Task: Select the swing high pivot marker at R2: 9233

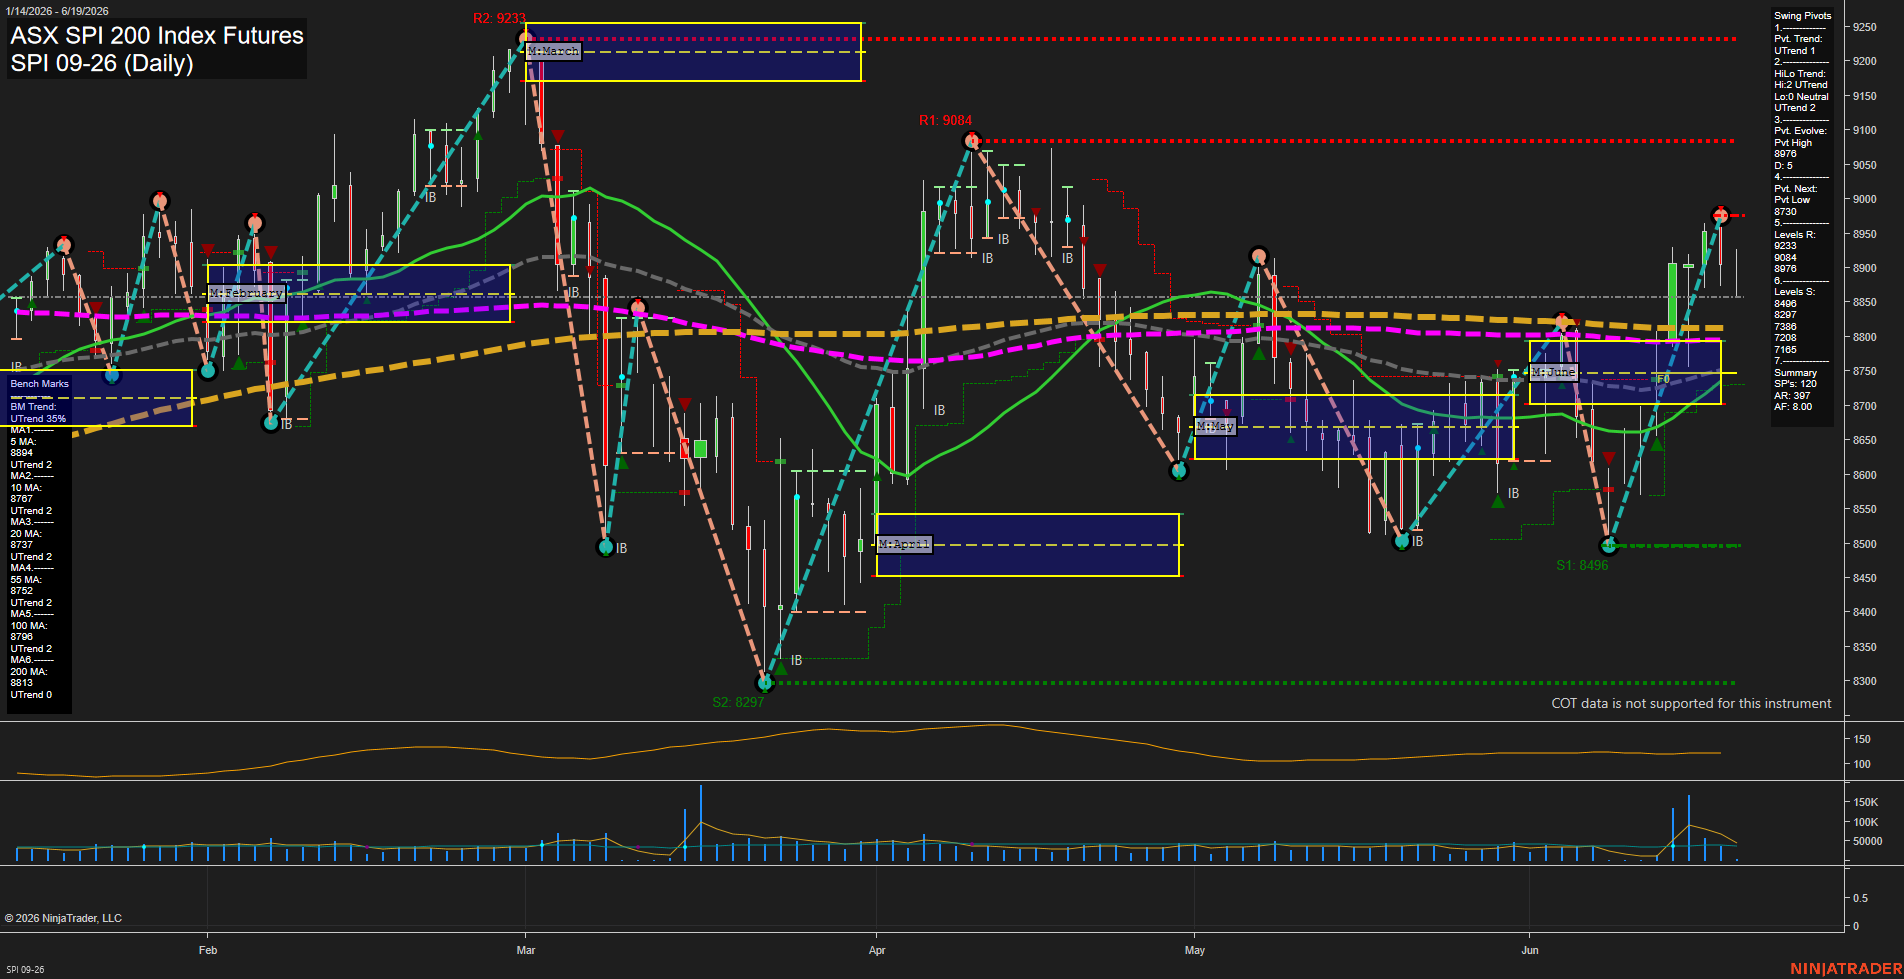Action: pyautogui.click(x=524, y=39)
